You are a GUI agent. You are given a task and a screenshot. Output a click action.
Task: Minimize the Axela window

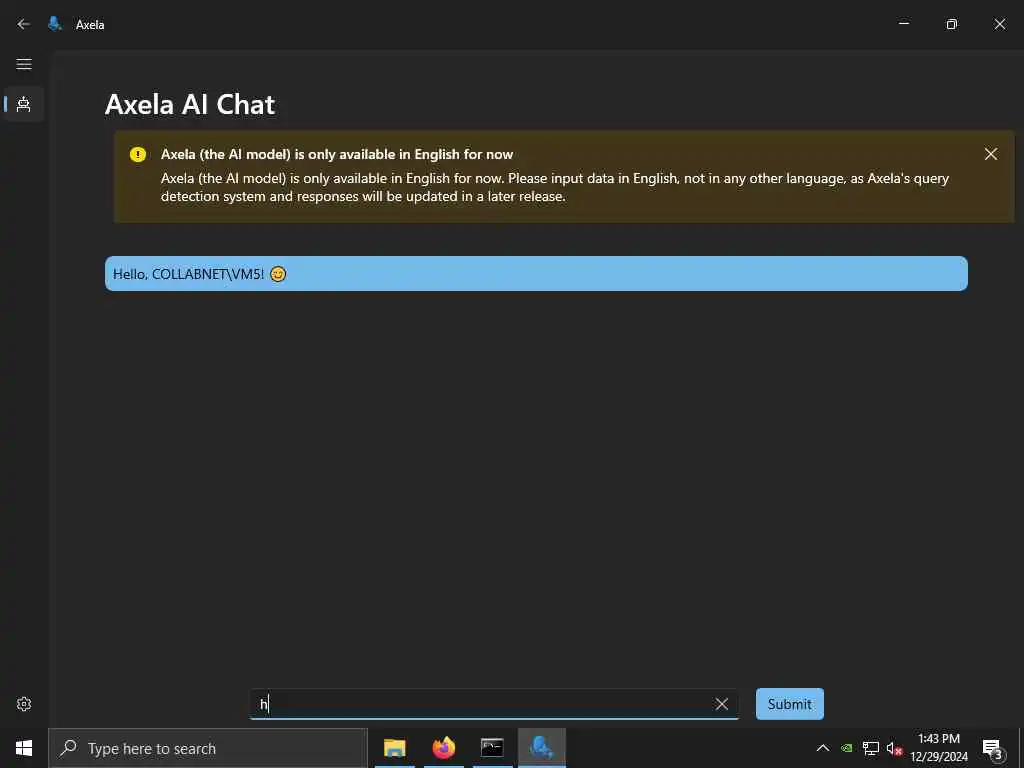[x=904, y=24]
